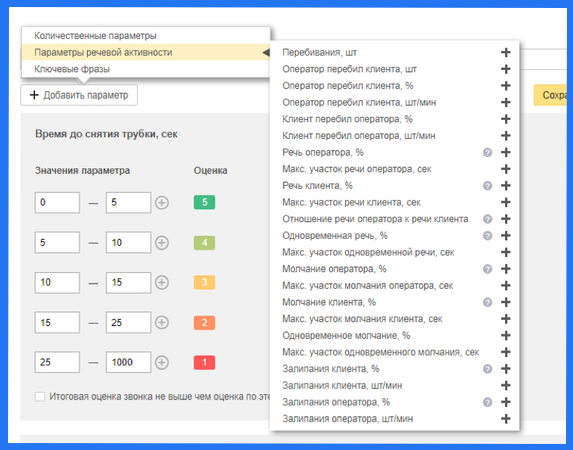573x450 pixels.
Task: Click plus for Залипания оператора, шт/мин
Action: point(505,419)
